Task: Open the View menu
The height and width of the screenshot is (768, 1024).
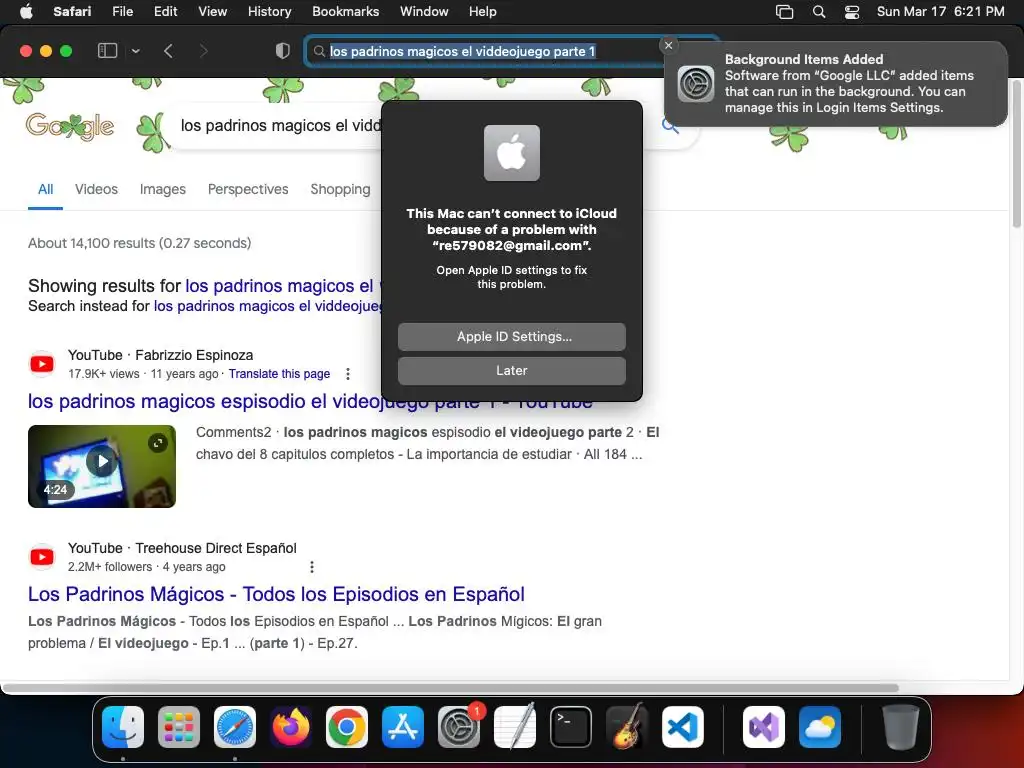Action: 213,11
